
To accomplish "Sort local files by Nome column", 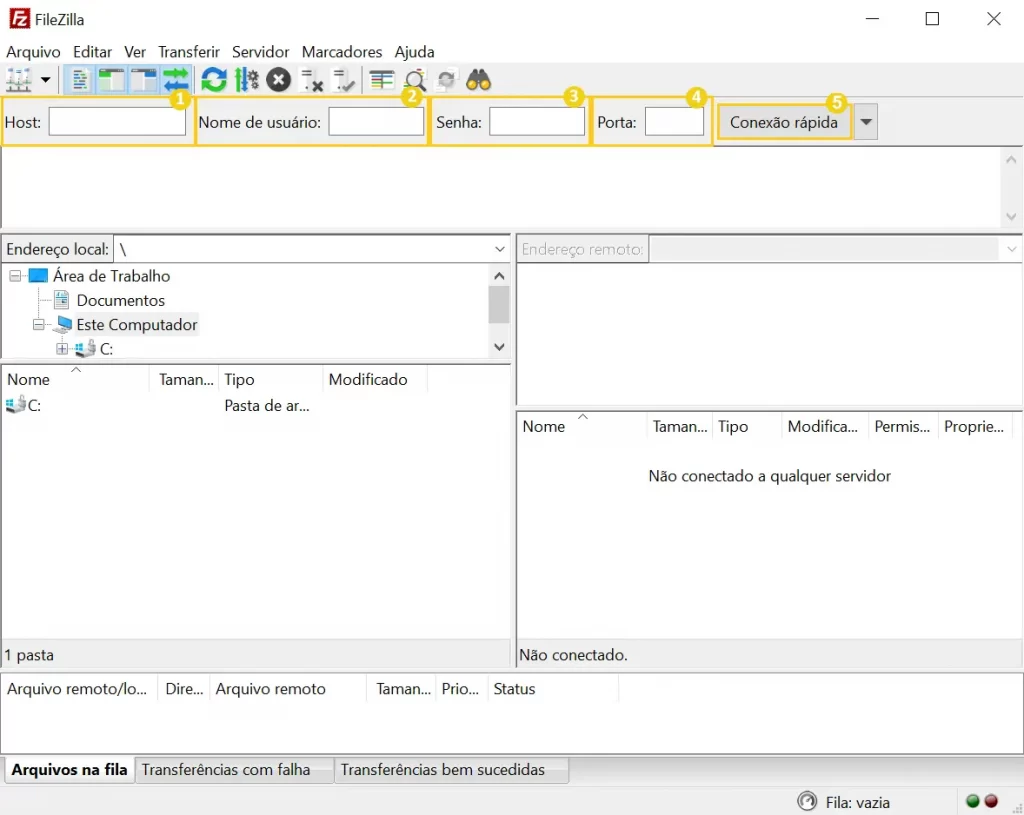I will pyautogui.click(x=75, y=379).
